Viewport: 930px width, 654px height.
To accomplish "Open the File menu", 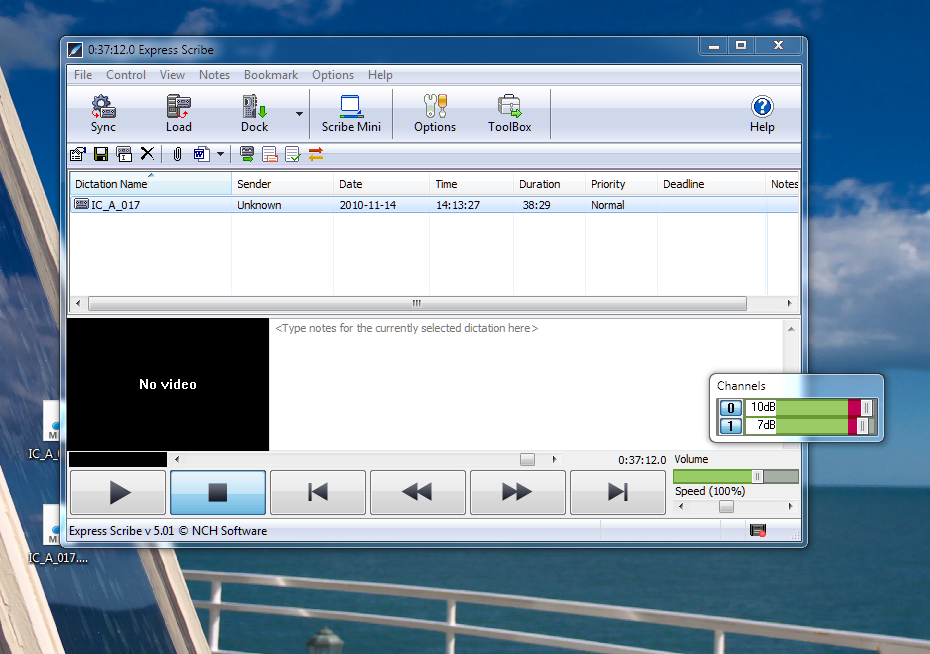I will [83, 75].
